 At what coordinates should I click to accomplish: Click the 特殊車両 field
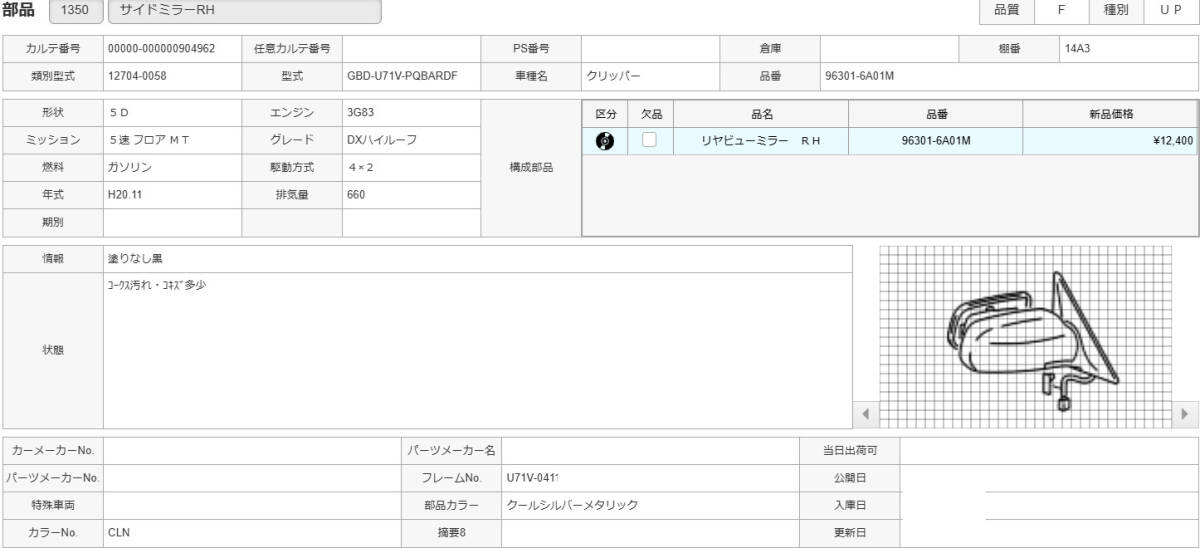[x=252, y=505]
